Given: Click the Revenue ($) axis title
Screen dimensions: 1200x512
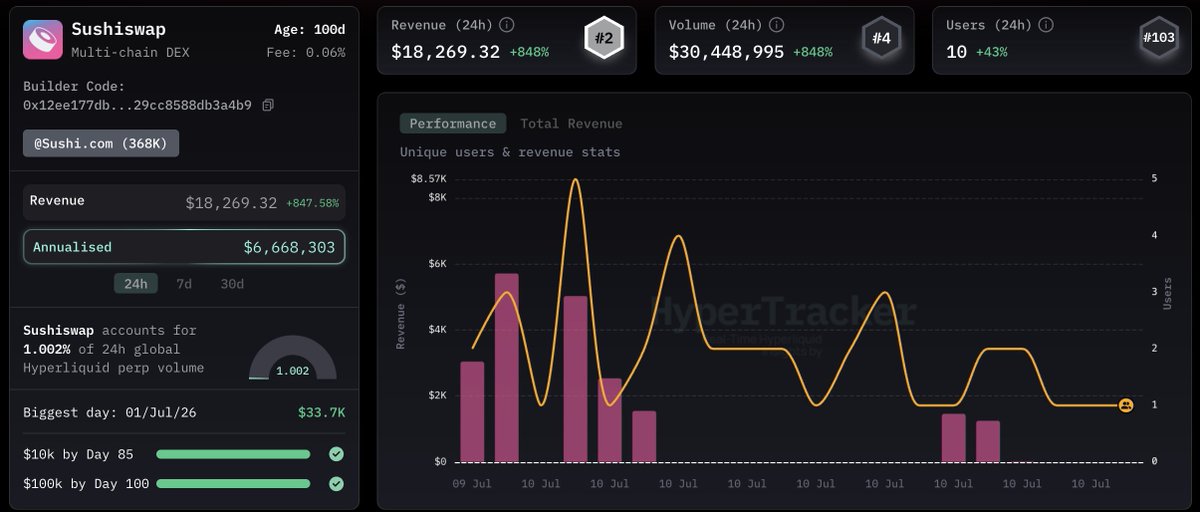Looking at the screenshot, I should coord(402,314).
